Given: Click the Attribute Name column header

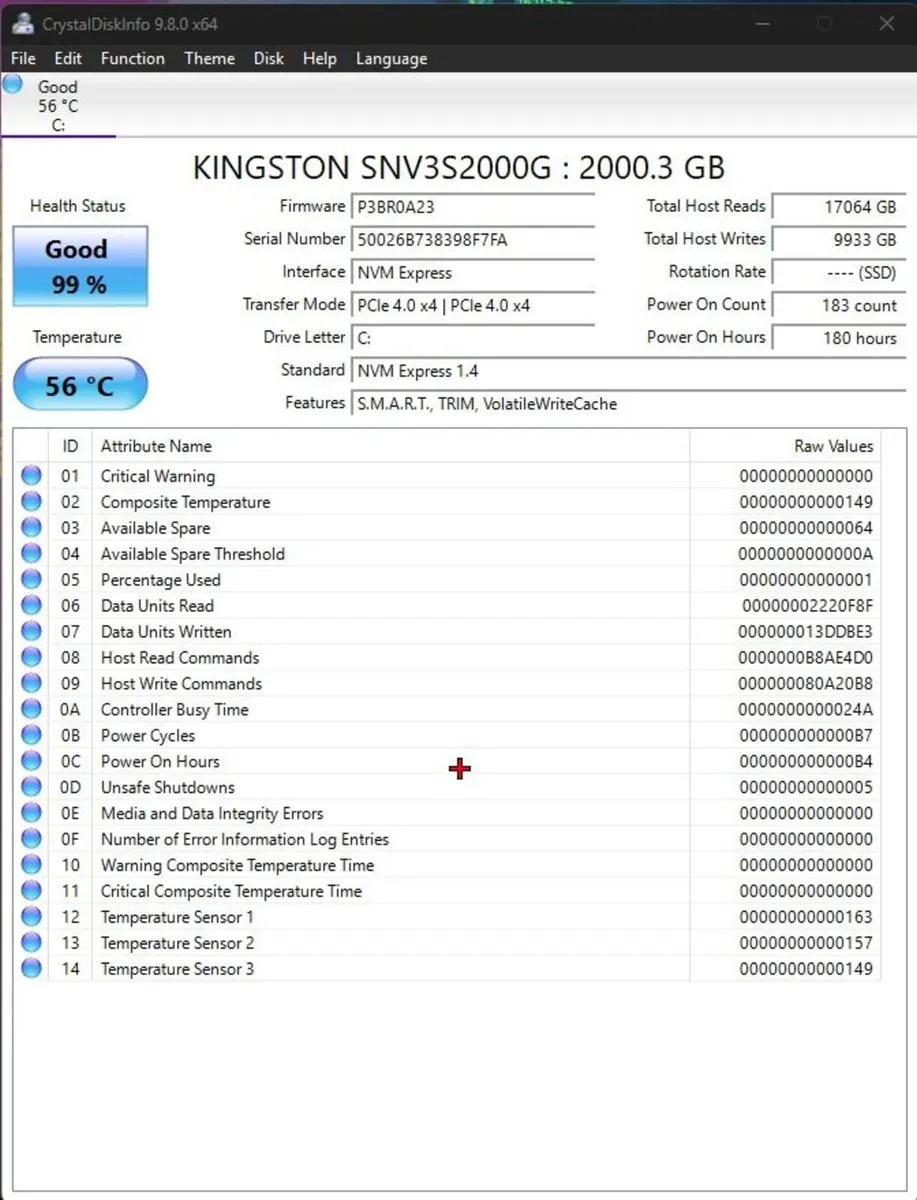Looking at the screenshot, I should coord(391,446).
